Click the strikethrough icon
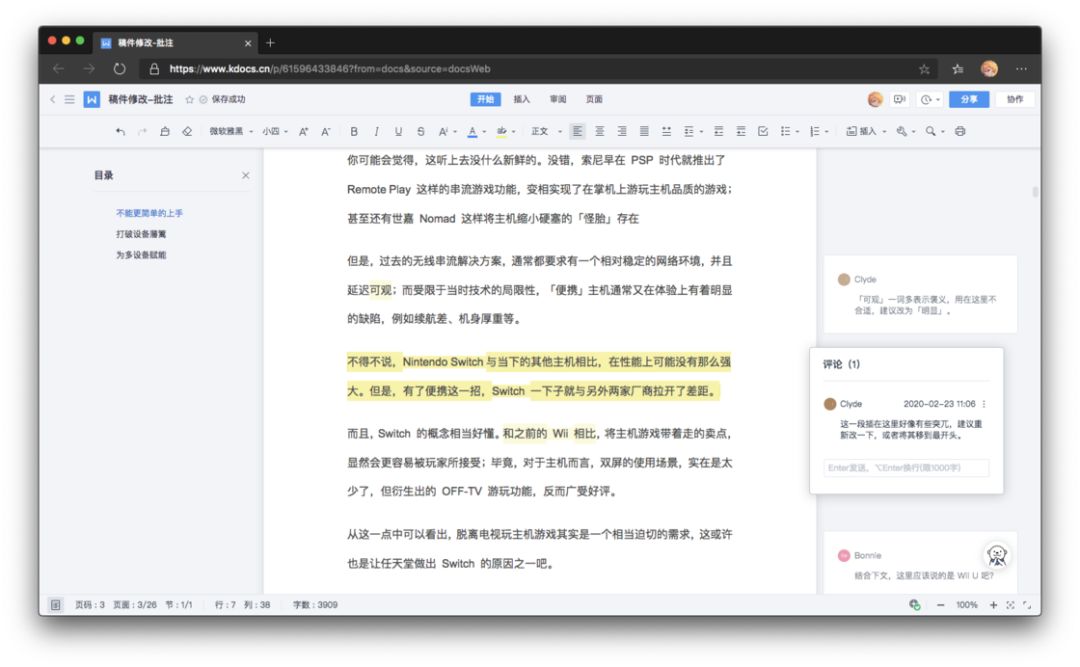 click(x=420, y=131)
